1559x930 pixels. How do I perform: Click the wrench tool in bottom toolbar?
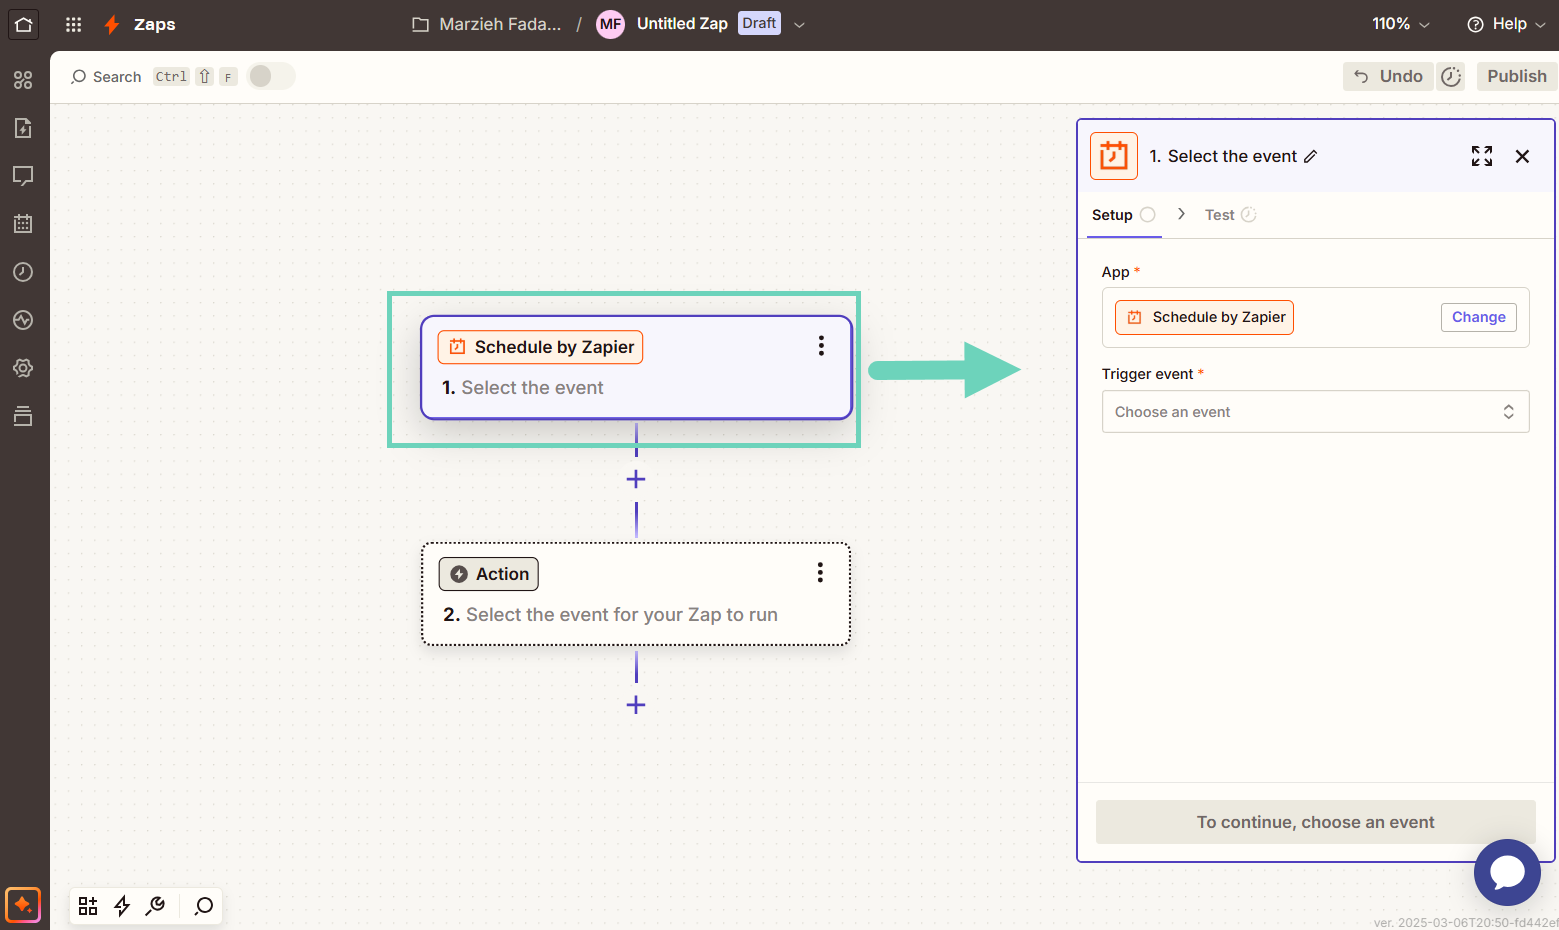pyautogui.click(x=155, y=906)
